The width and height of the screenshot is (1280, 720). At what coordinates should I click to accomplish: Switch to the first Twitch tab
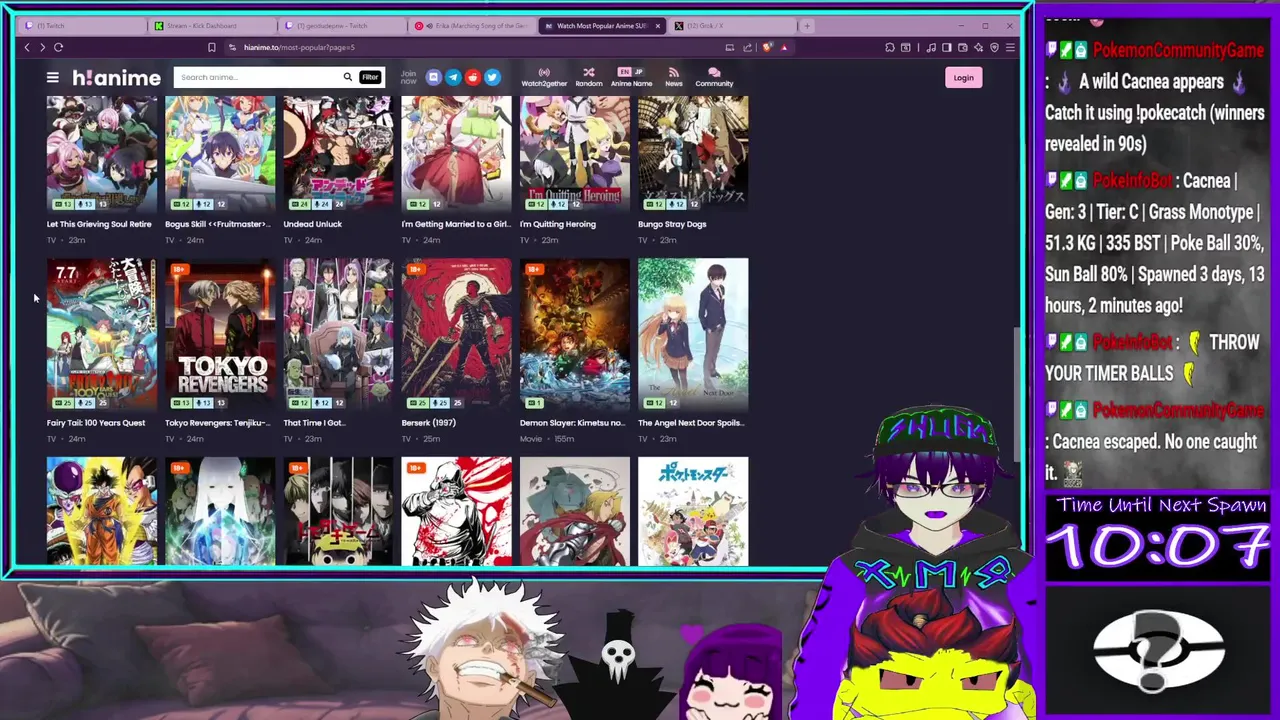(x=85, y=26)
